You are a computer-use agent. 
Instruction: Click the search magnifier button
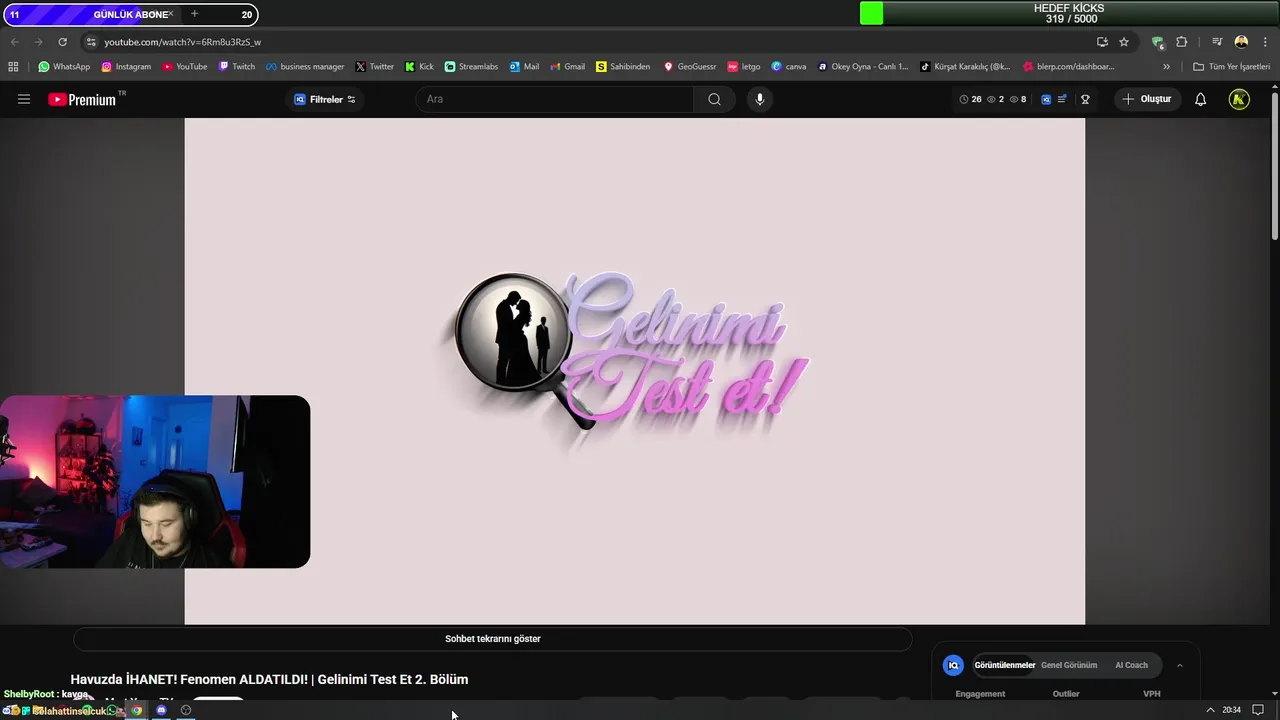pos(714,99)
